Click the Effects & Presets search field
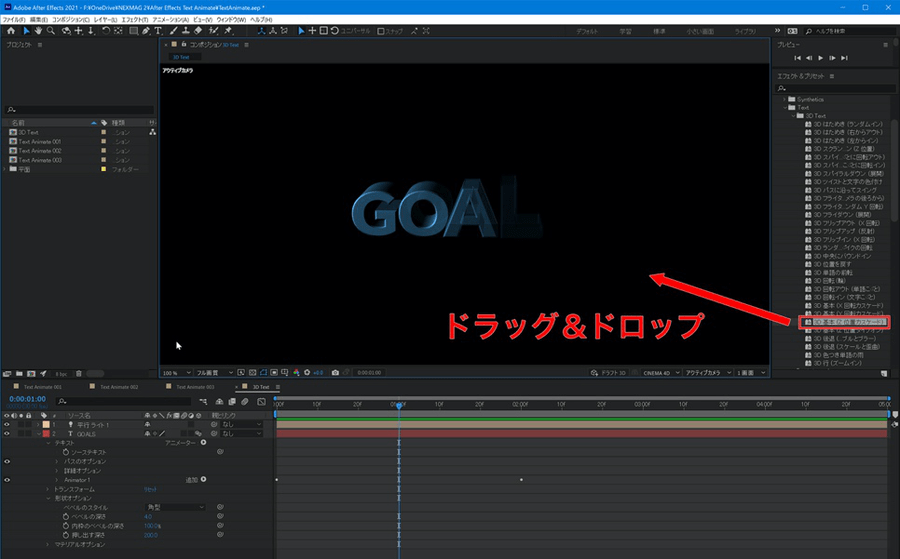The image size is (900, 559). (x=836, y=88)
